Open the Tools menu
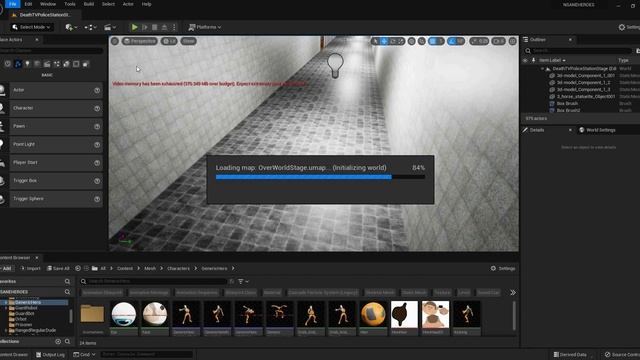 coord(70,4)
